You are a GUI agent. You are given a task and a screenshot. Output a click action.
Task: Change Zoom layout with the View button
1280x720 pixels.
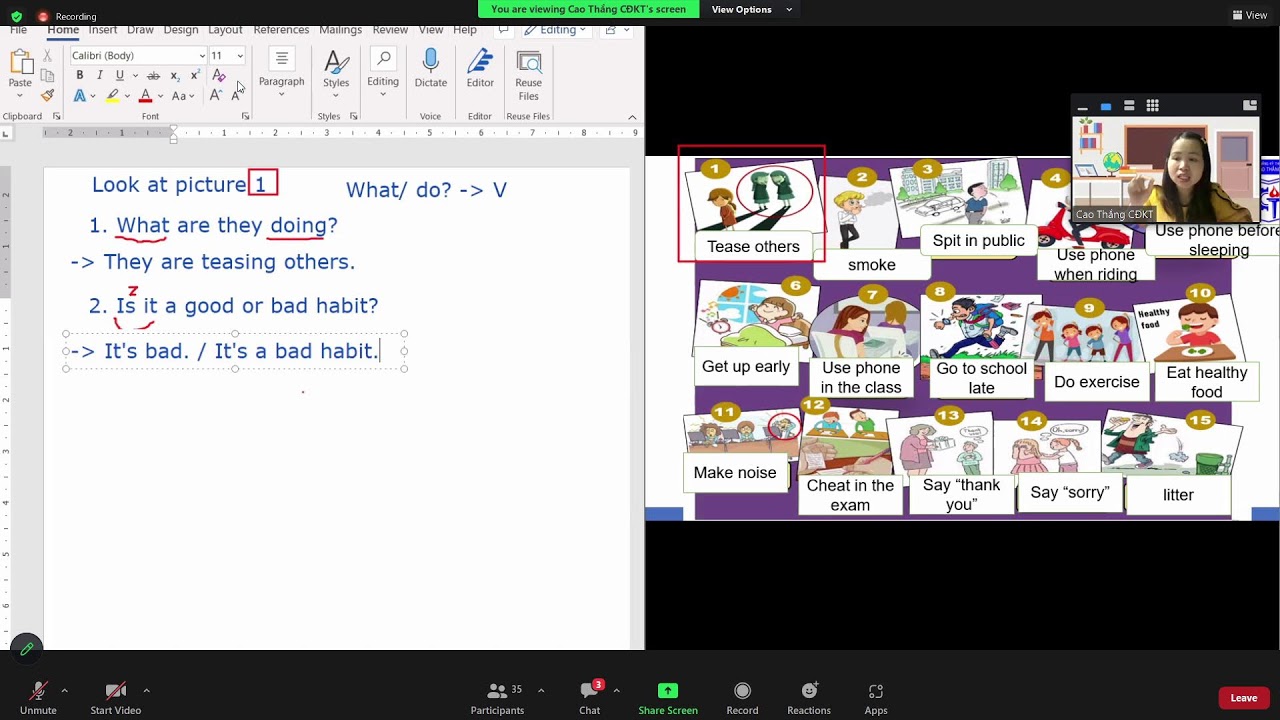tap(1250, 15)
